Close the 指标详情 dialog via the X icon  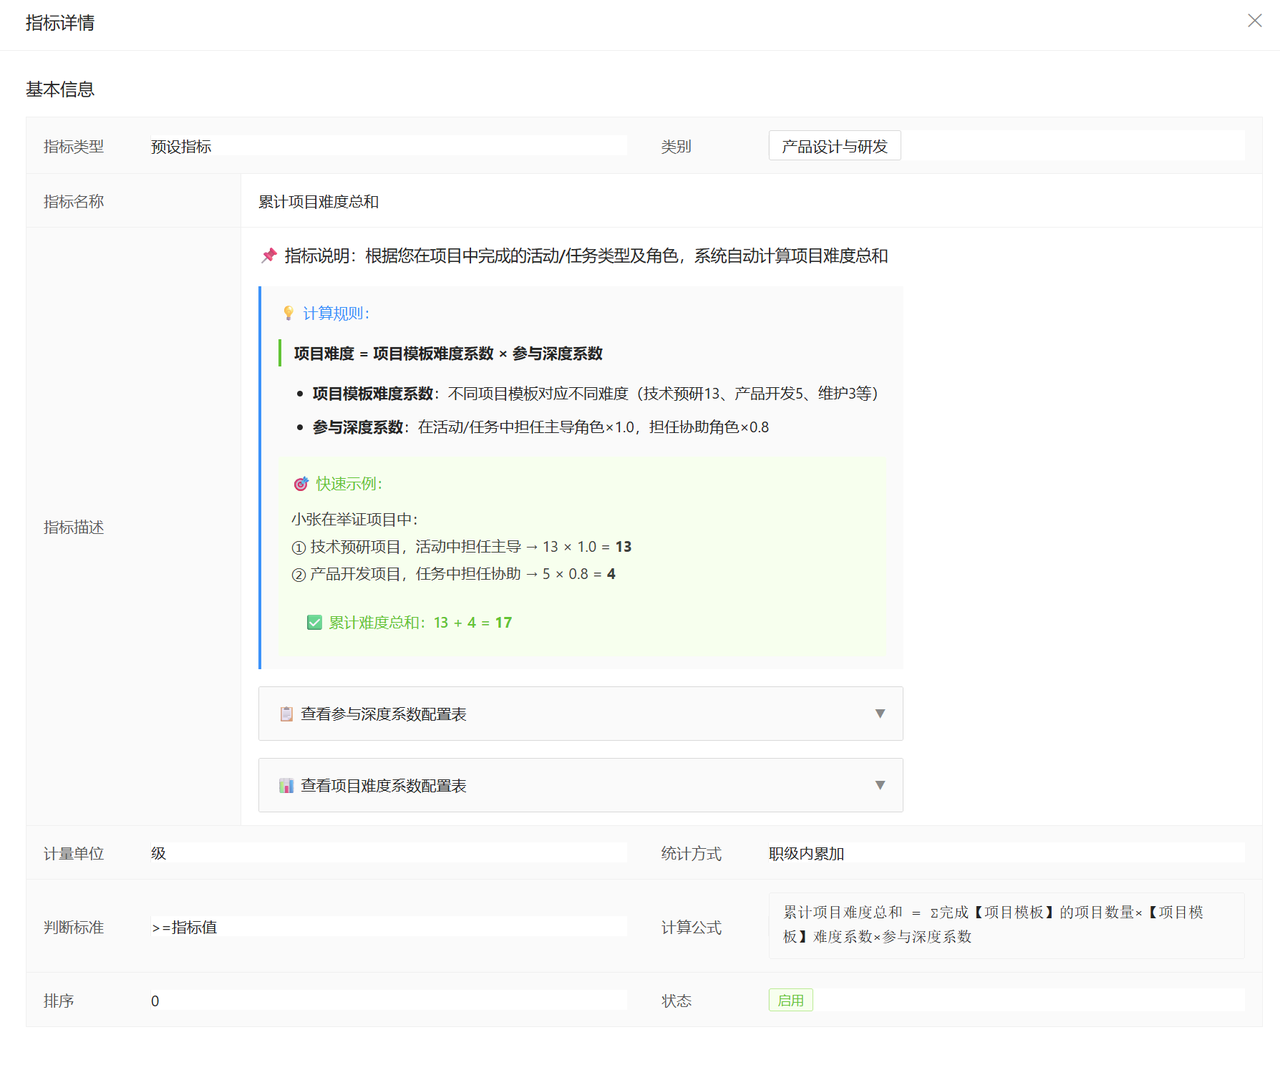click(x=1254, y=20)
